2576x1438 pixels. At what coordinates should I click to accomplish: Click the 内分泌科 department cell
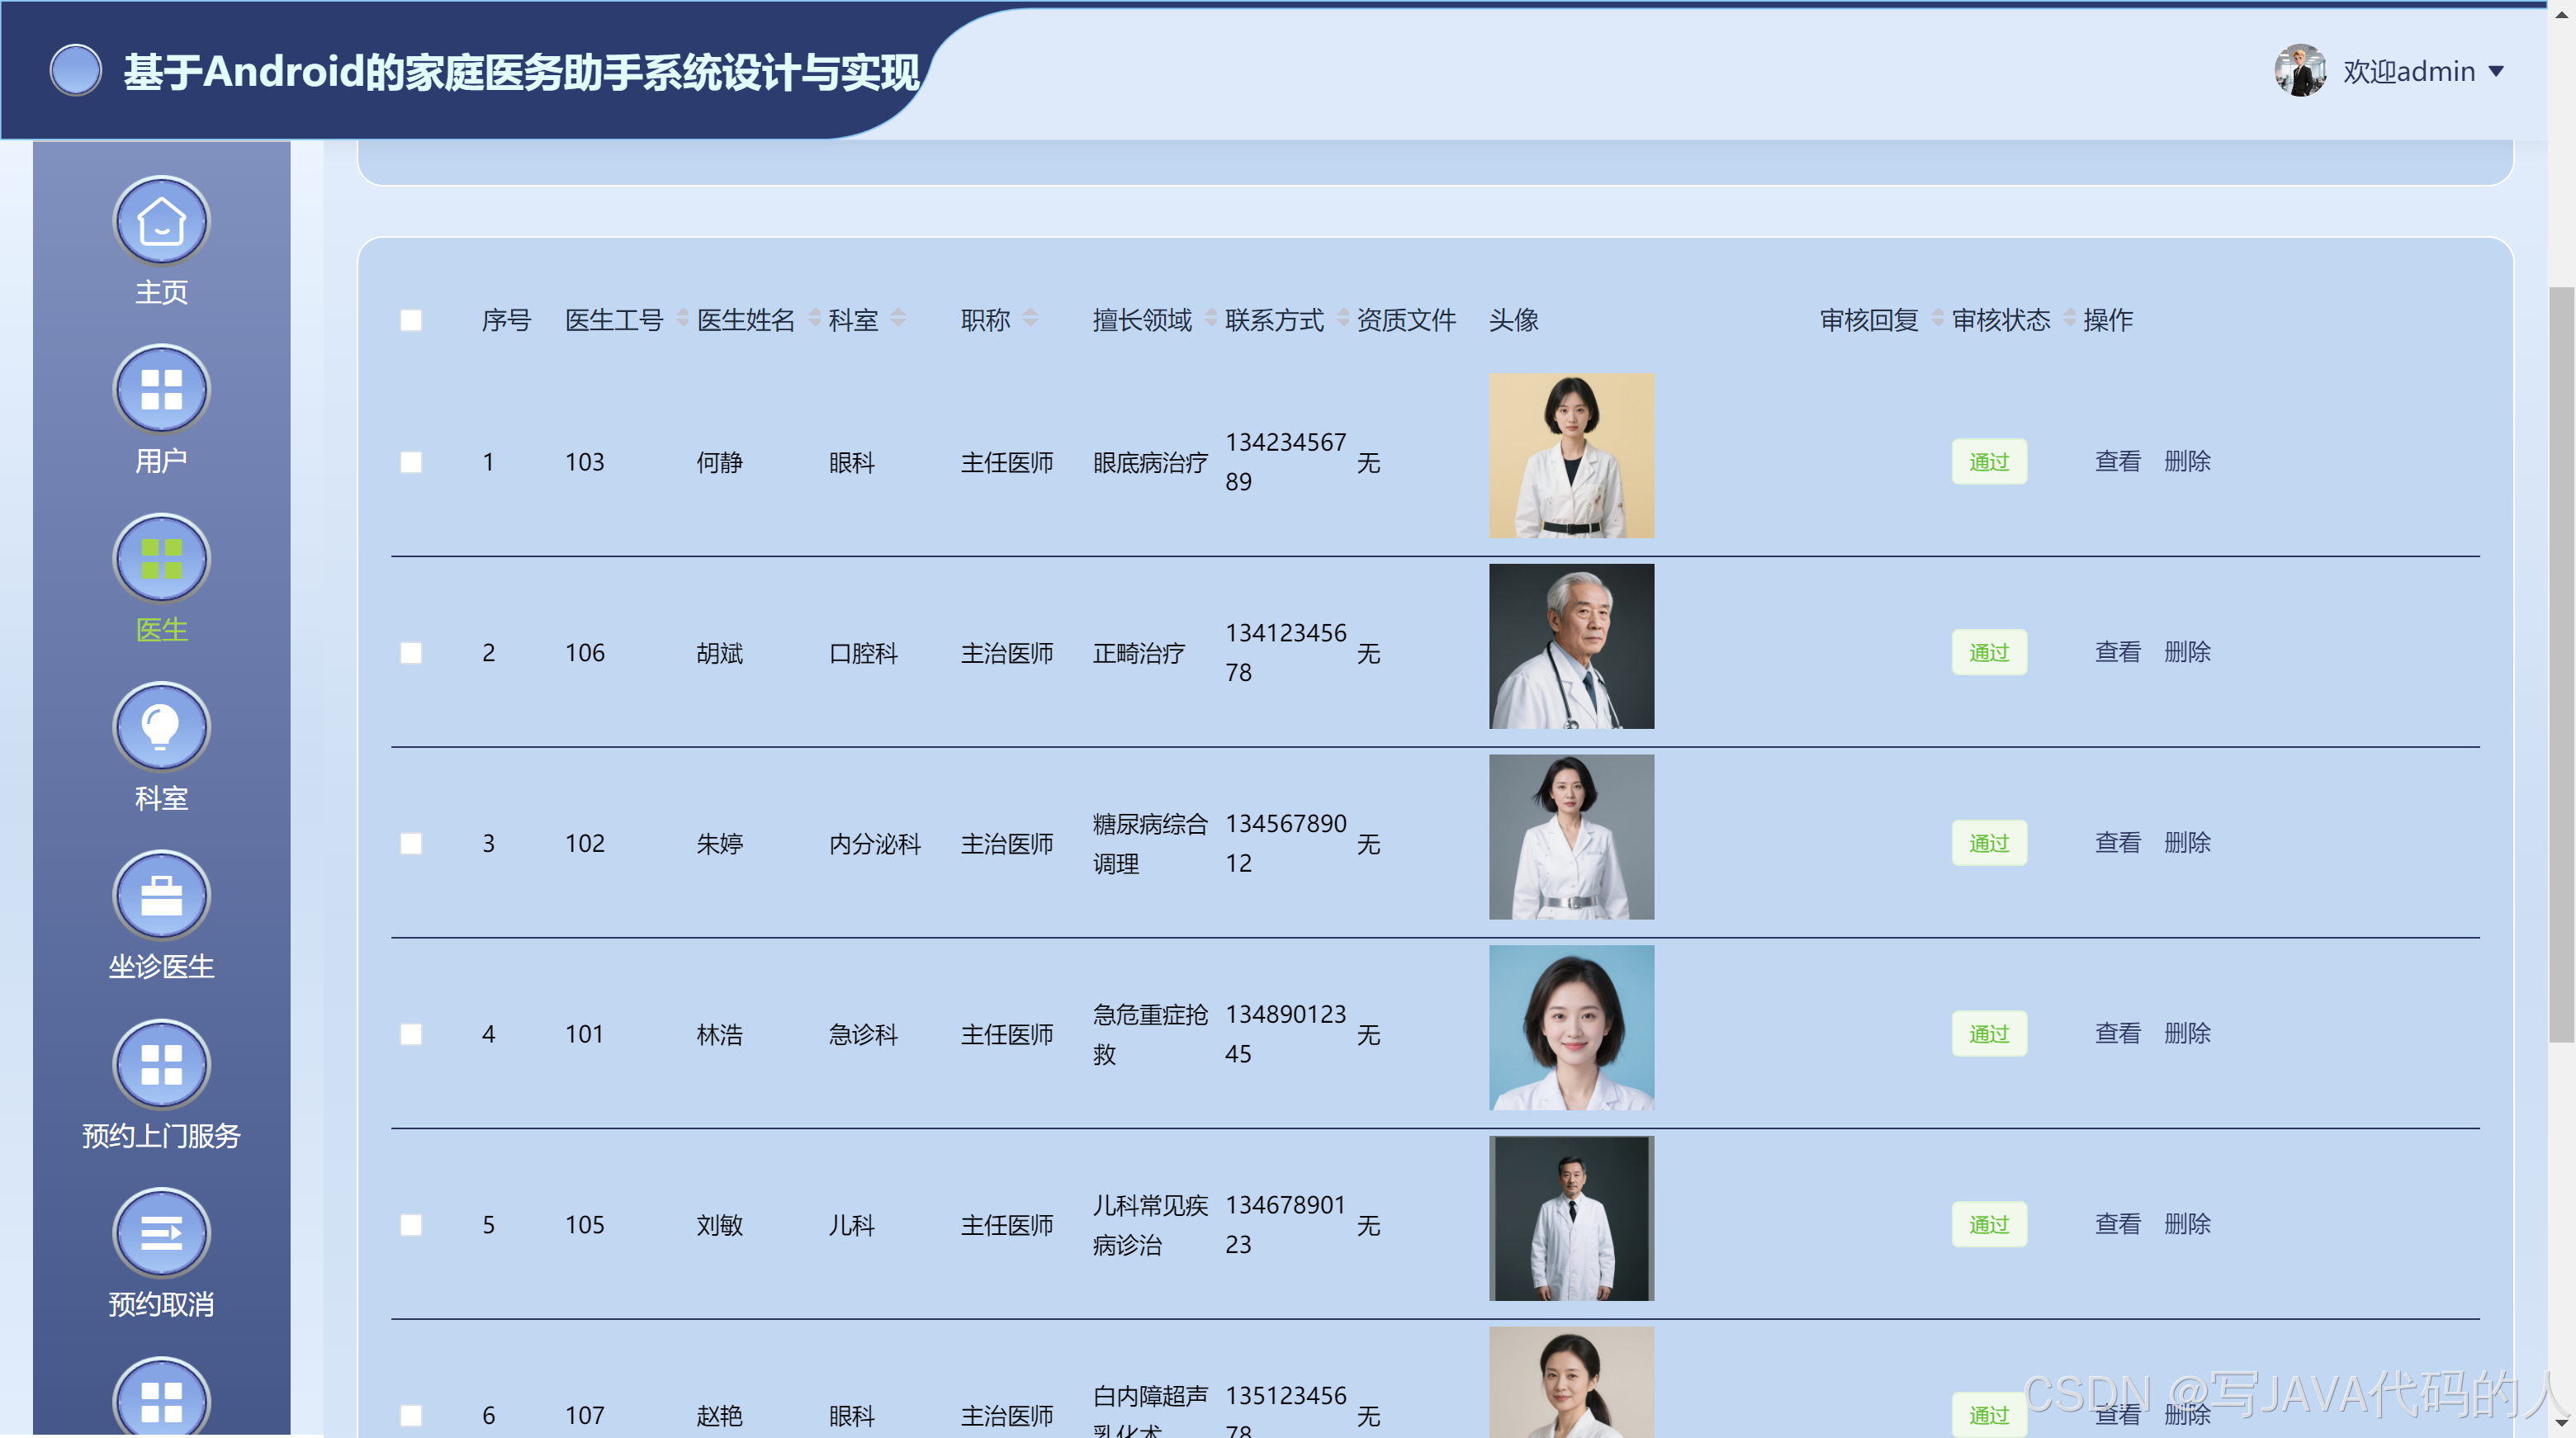click(874, 844)
